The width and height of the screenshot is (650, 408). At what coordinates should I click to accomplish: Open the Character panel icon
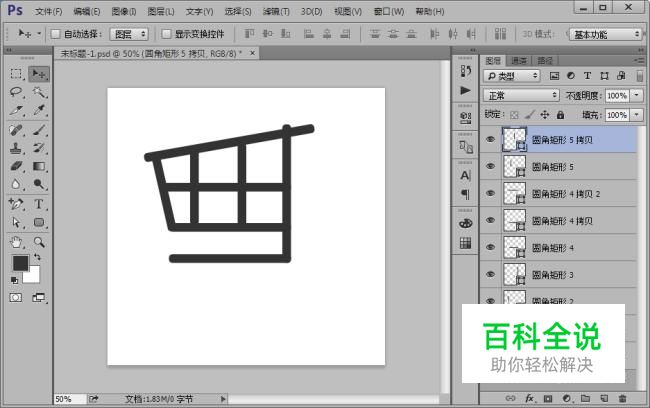pos(466,175)
